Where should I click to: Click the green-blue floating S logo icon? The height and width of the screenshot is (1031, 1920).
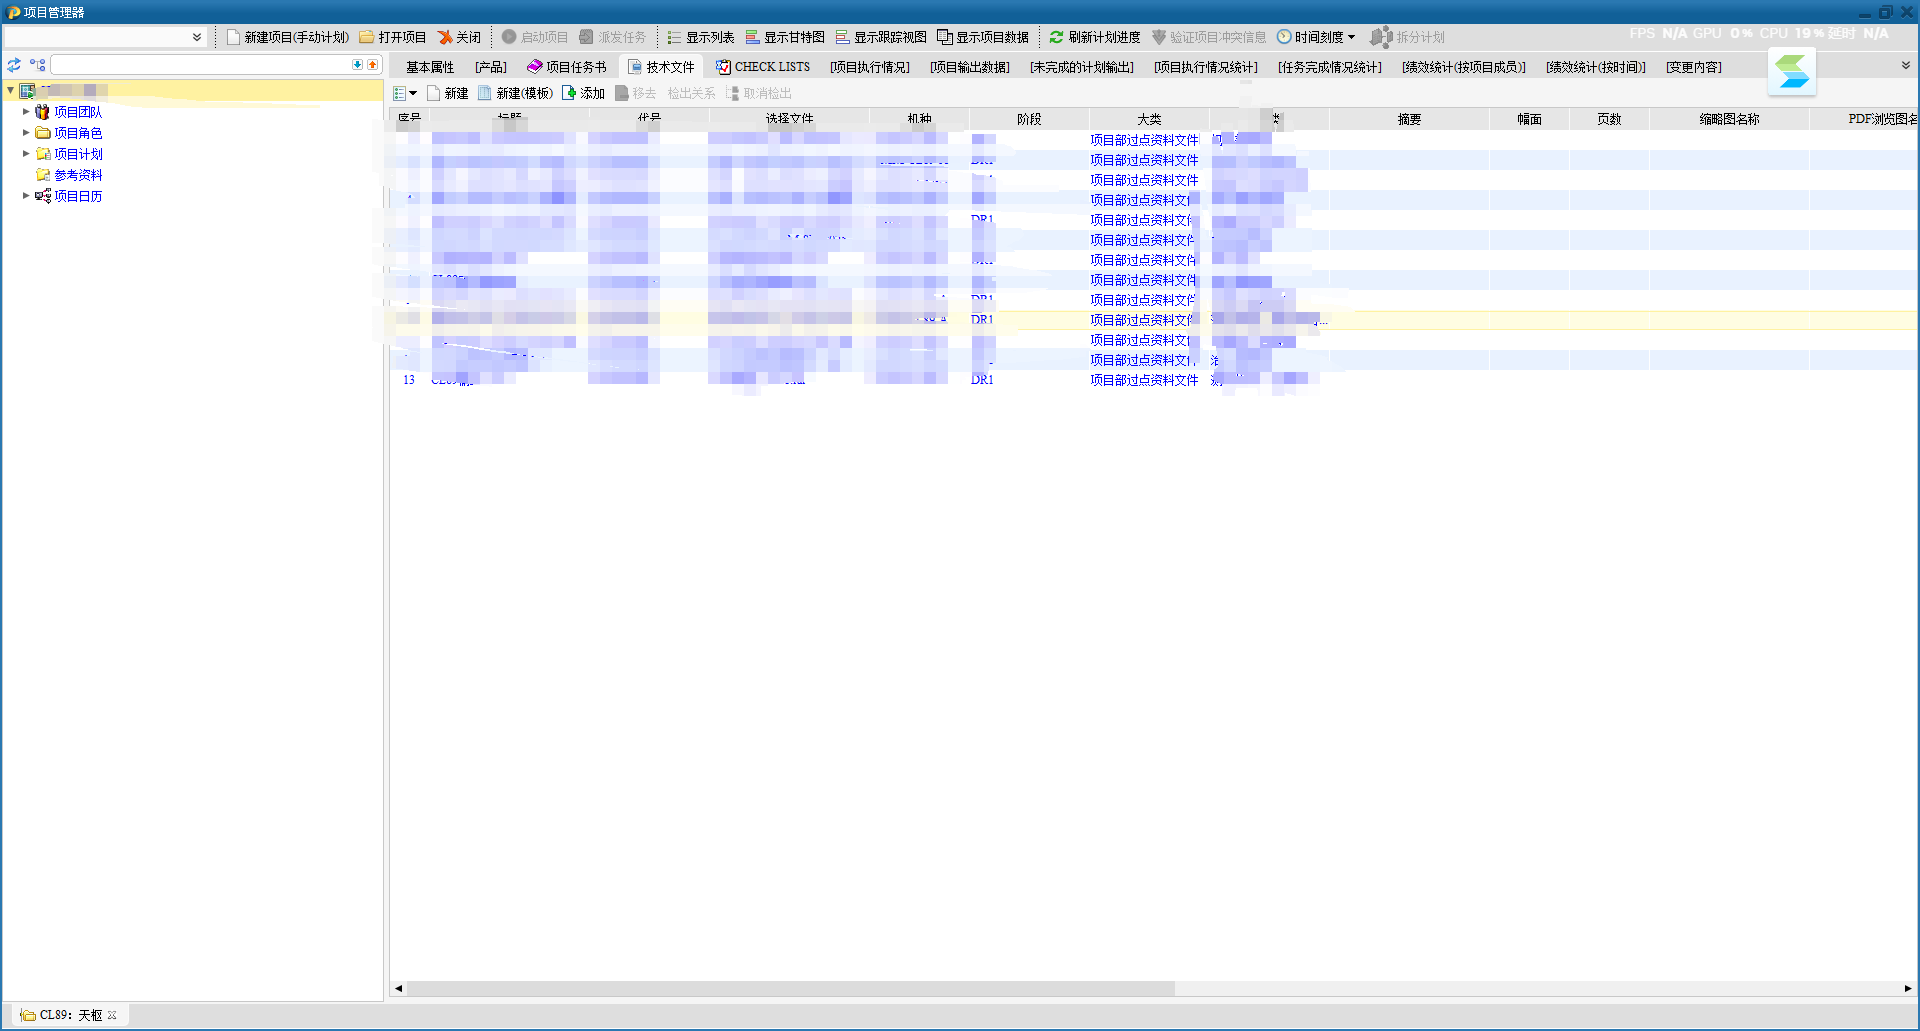[x=1792, y=72]
